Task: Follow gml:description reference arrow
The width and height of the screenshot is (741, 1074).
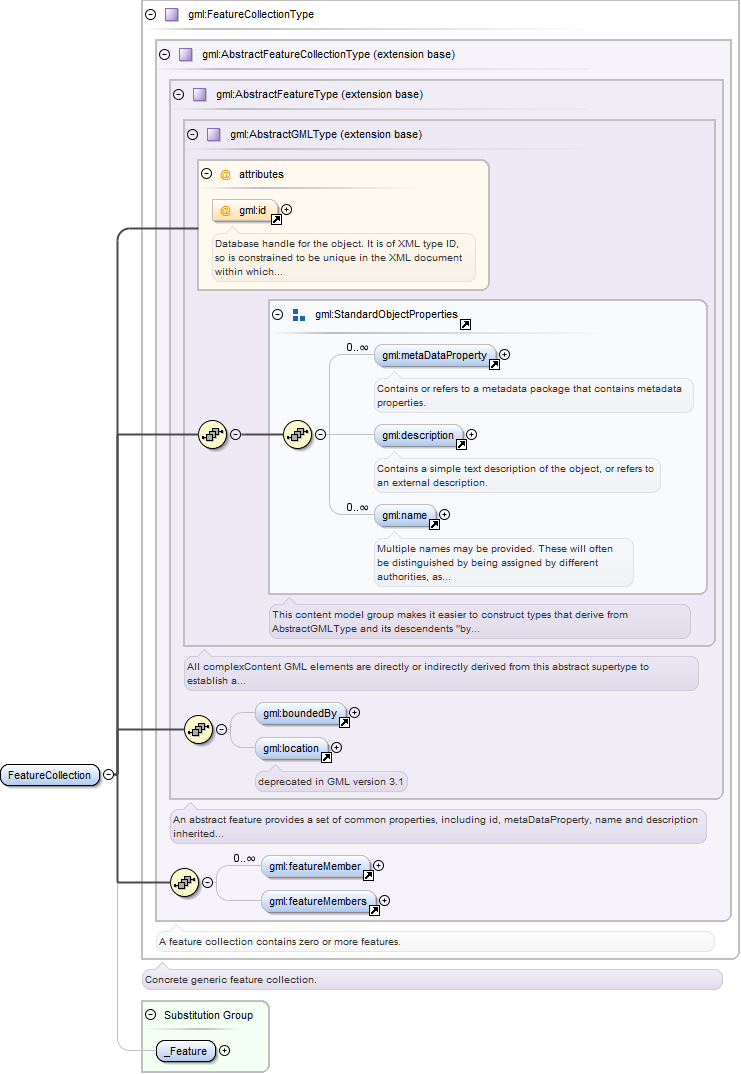Action: (461, 445)
